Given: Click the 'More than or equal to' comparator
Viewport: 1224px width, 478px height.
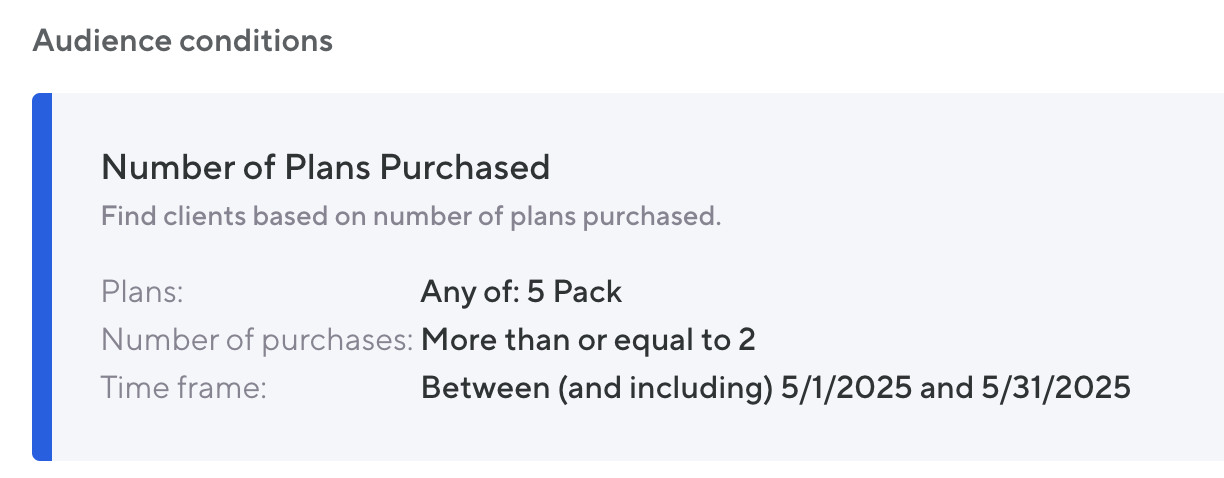Looking at the screenshot, I should (x=577, y=340).
